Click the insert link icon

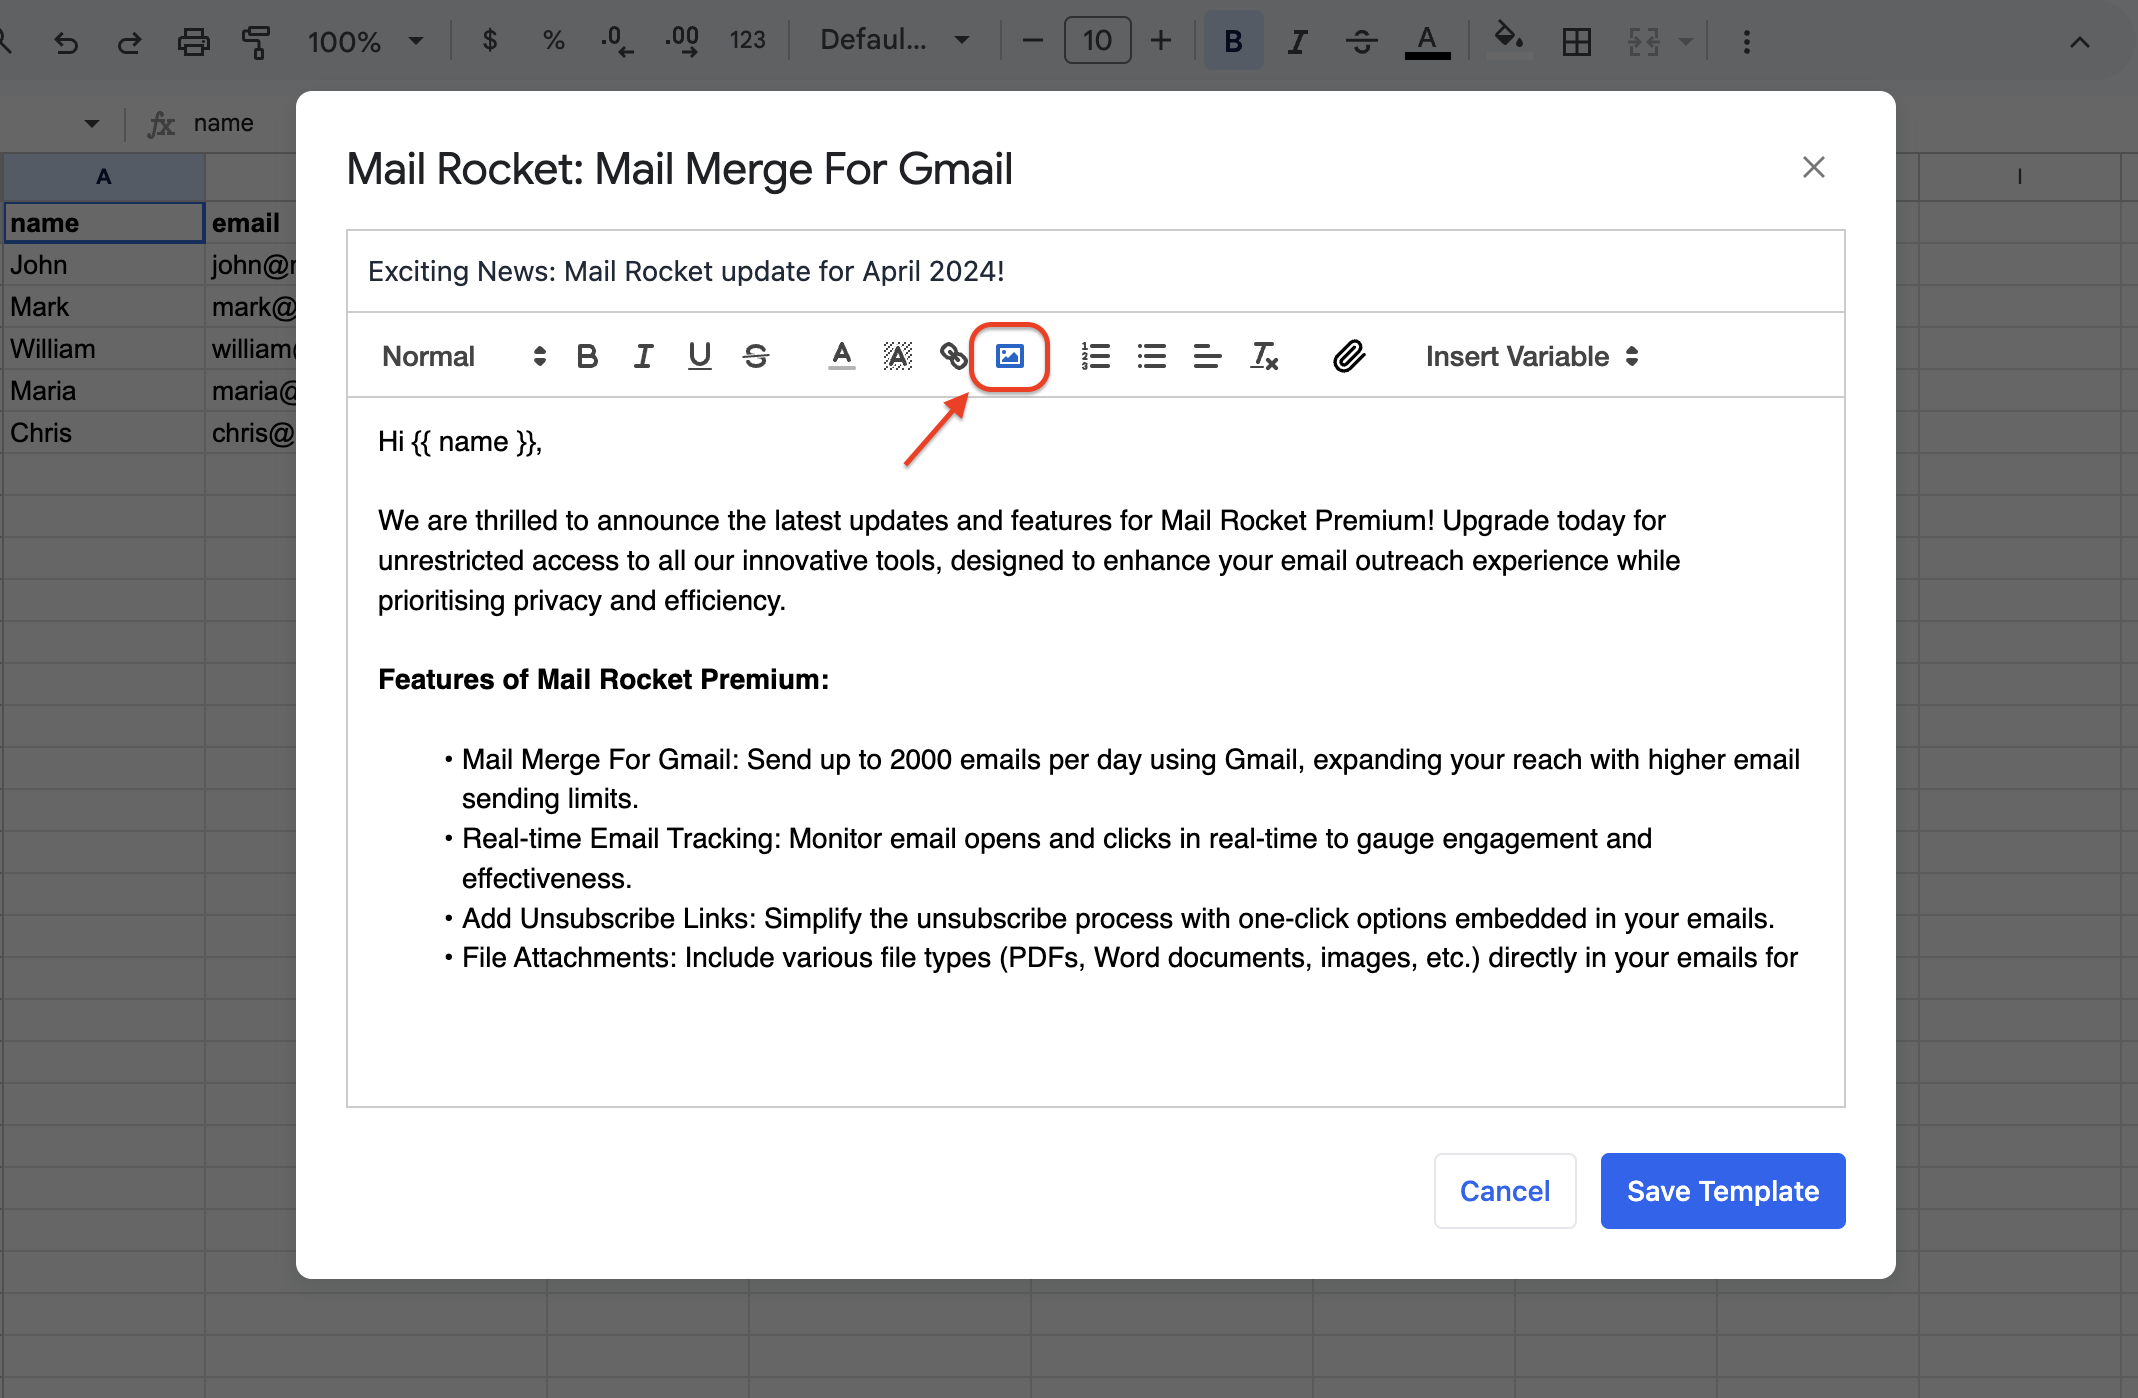(x=953, y=356)
